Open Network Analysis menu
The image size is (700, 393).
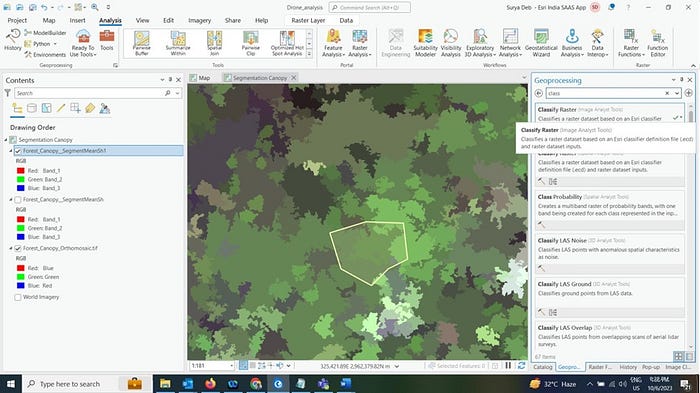coord(510,43)
